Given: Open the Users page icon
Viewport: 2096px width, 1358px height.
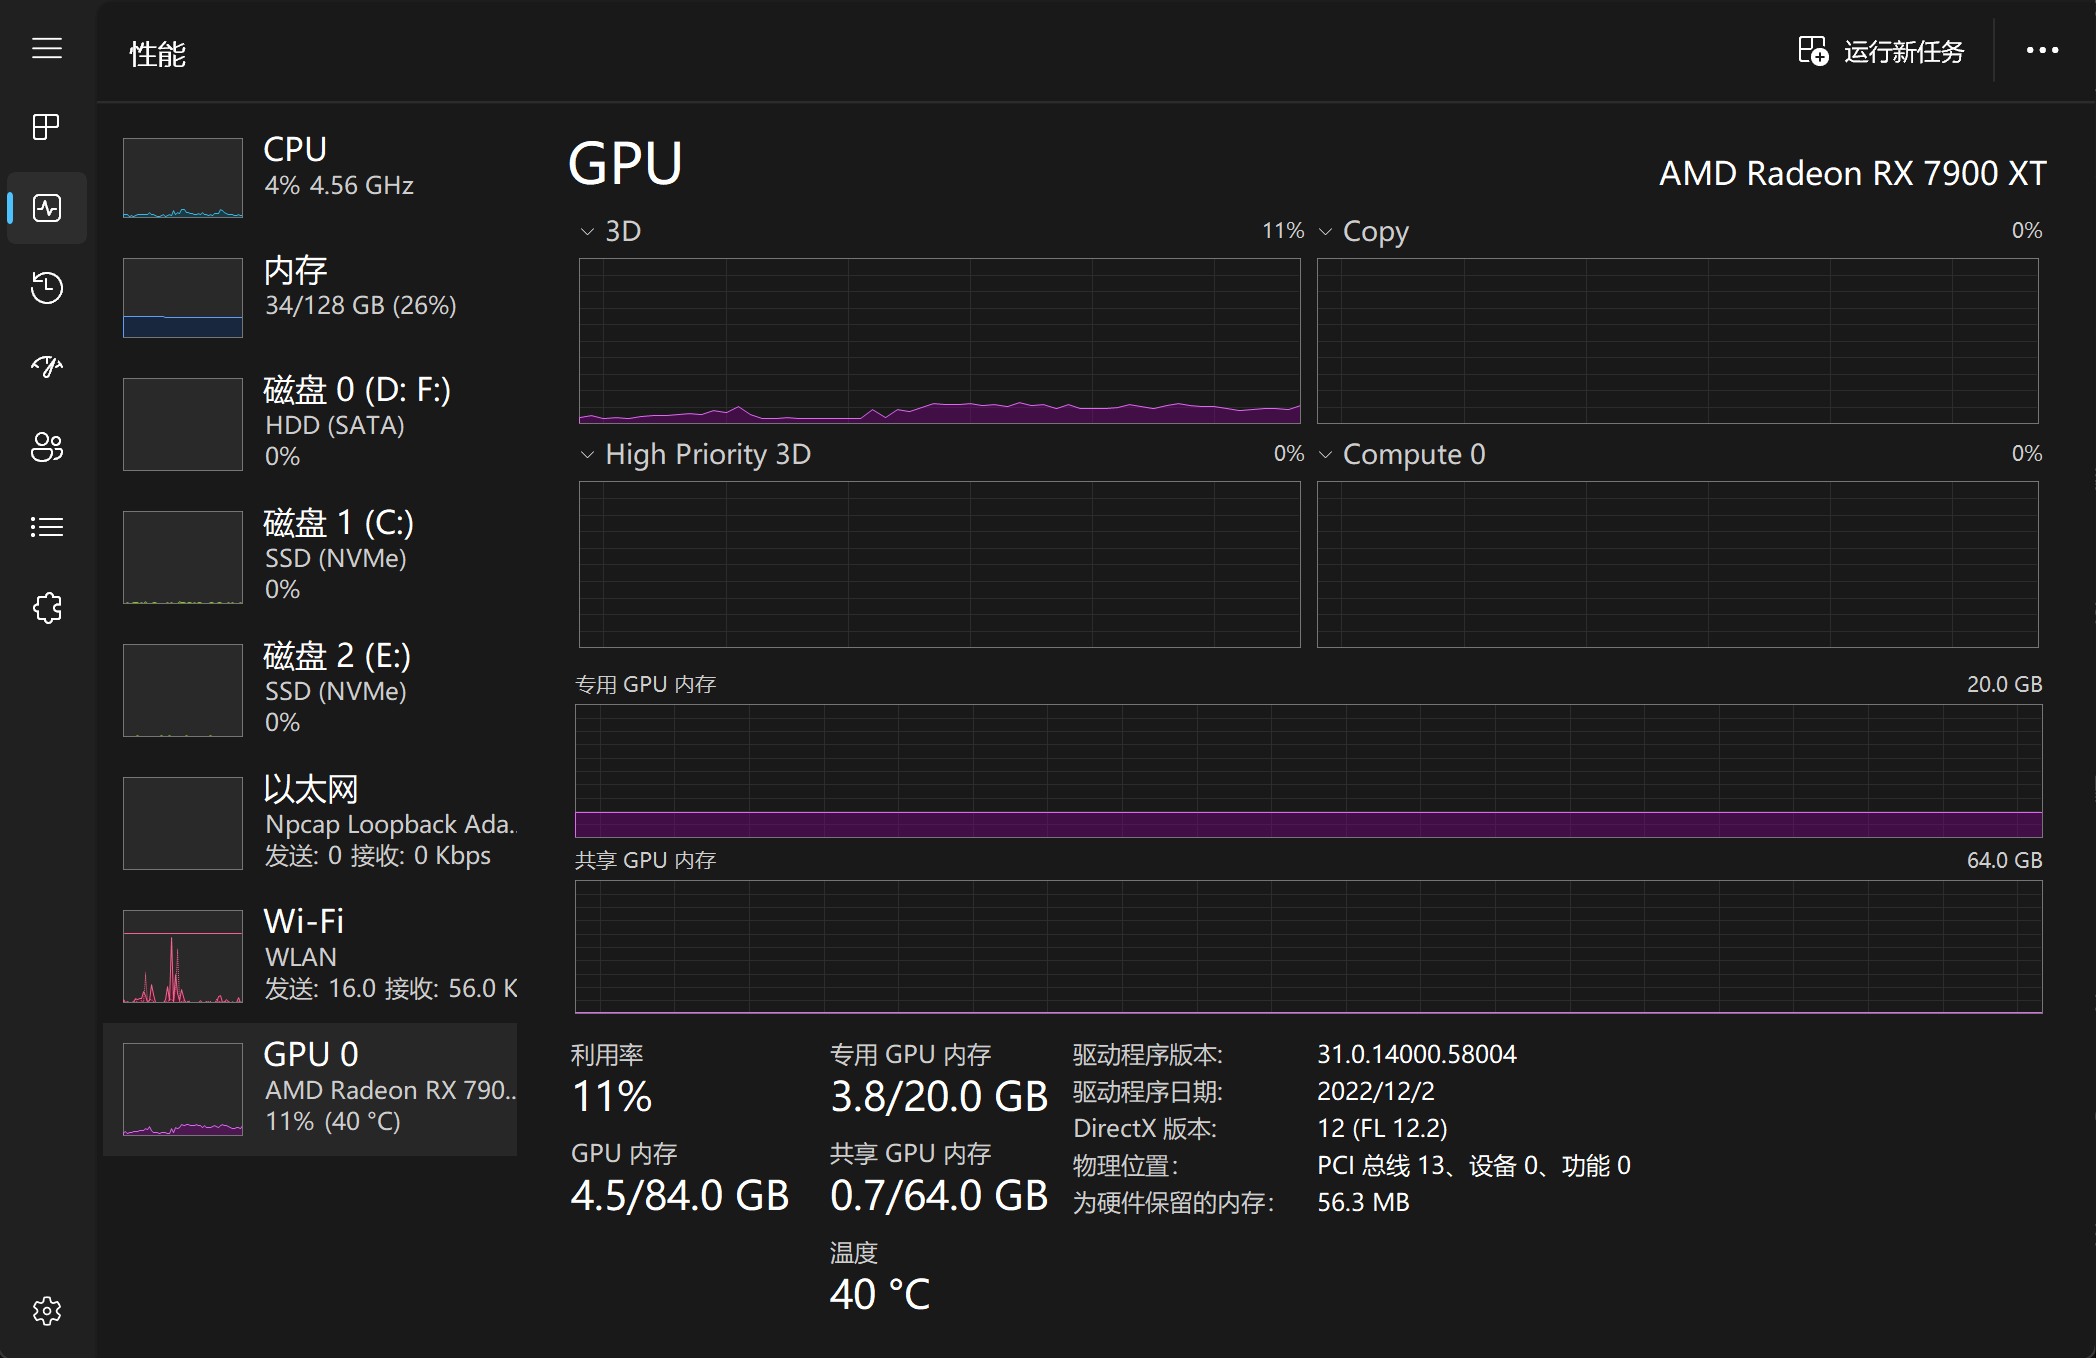Looking at the screenshot, I should click(x=47, y=447).
